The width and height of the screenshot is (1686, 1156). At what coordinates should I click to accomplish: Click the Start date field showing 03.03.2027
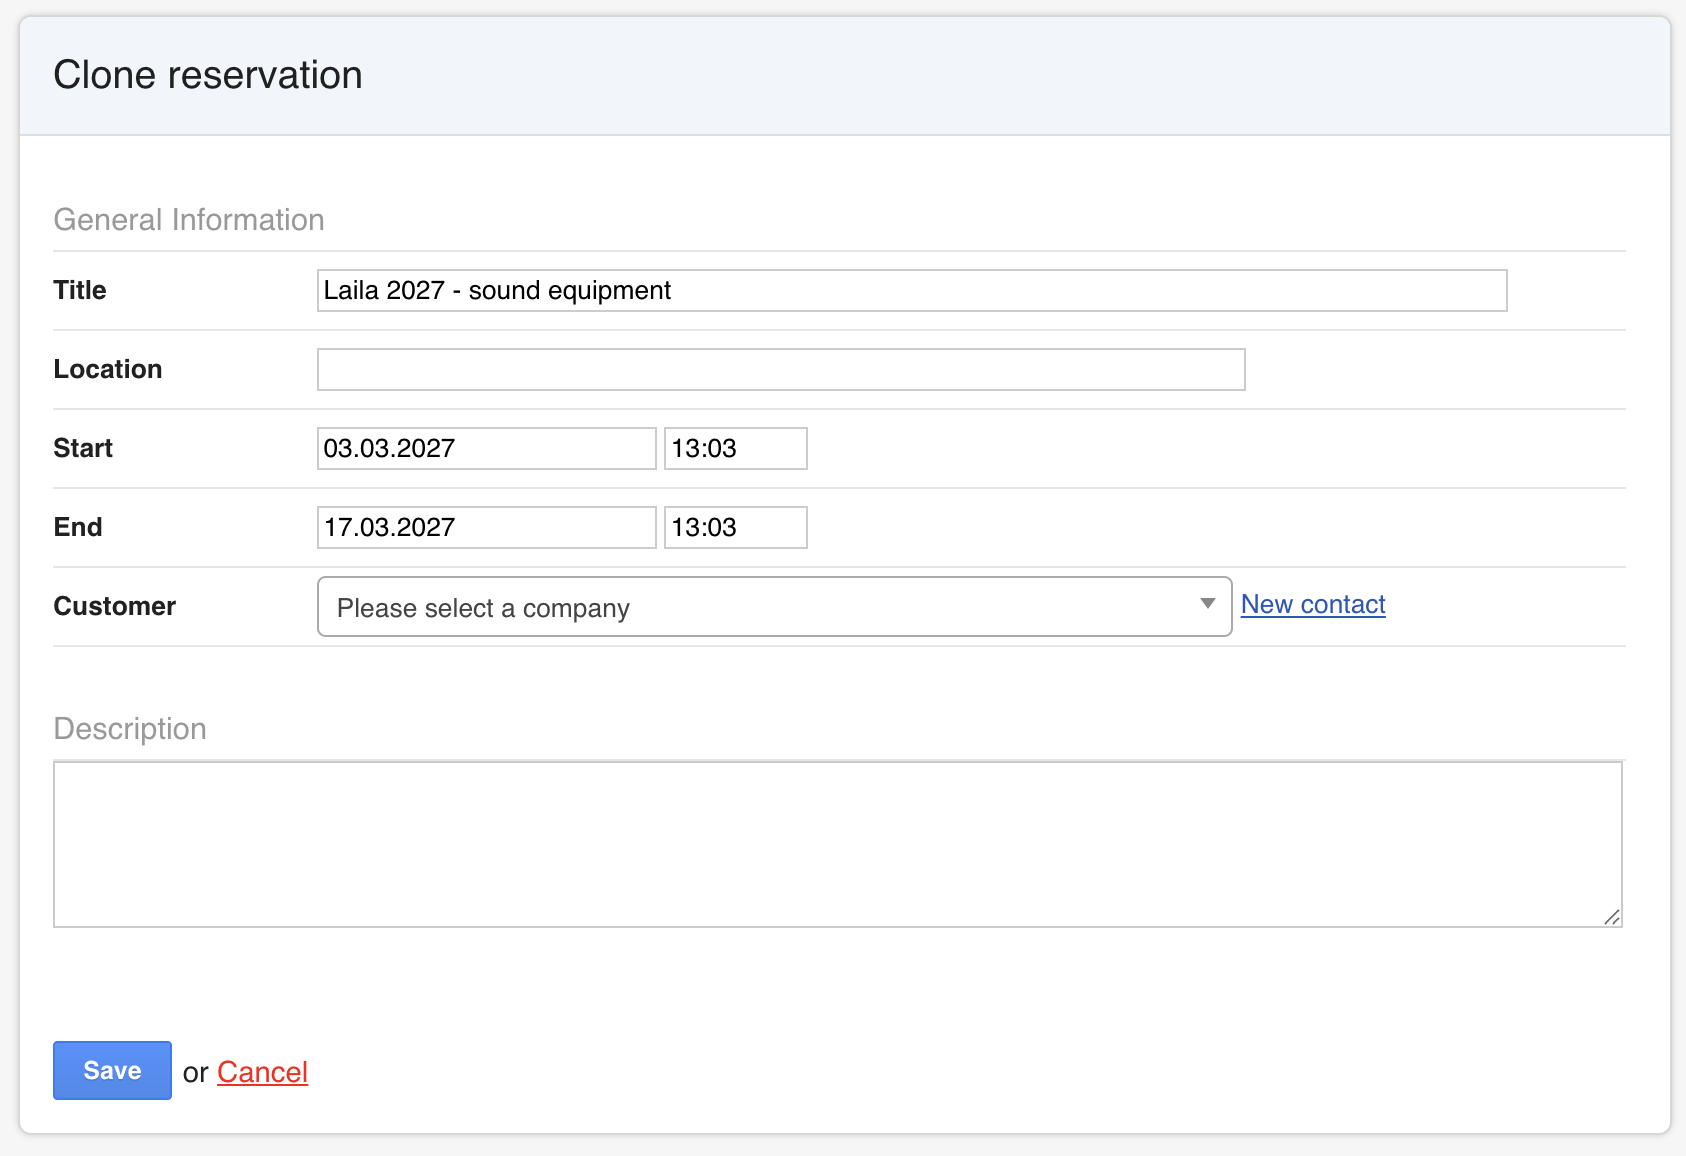(x=486, y=448)
